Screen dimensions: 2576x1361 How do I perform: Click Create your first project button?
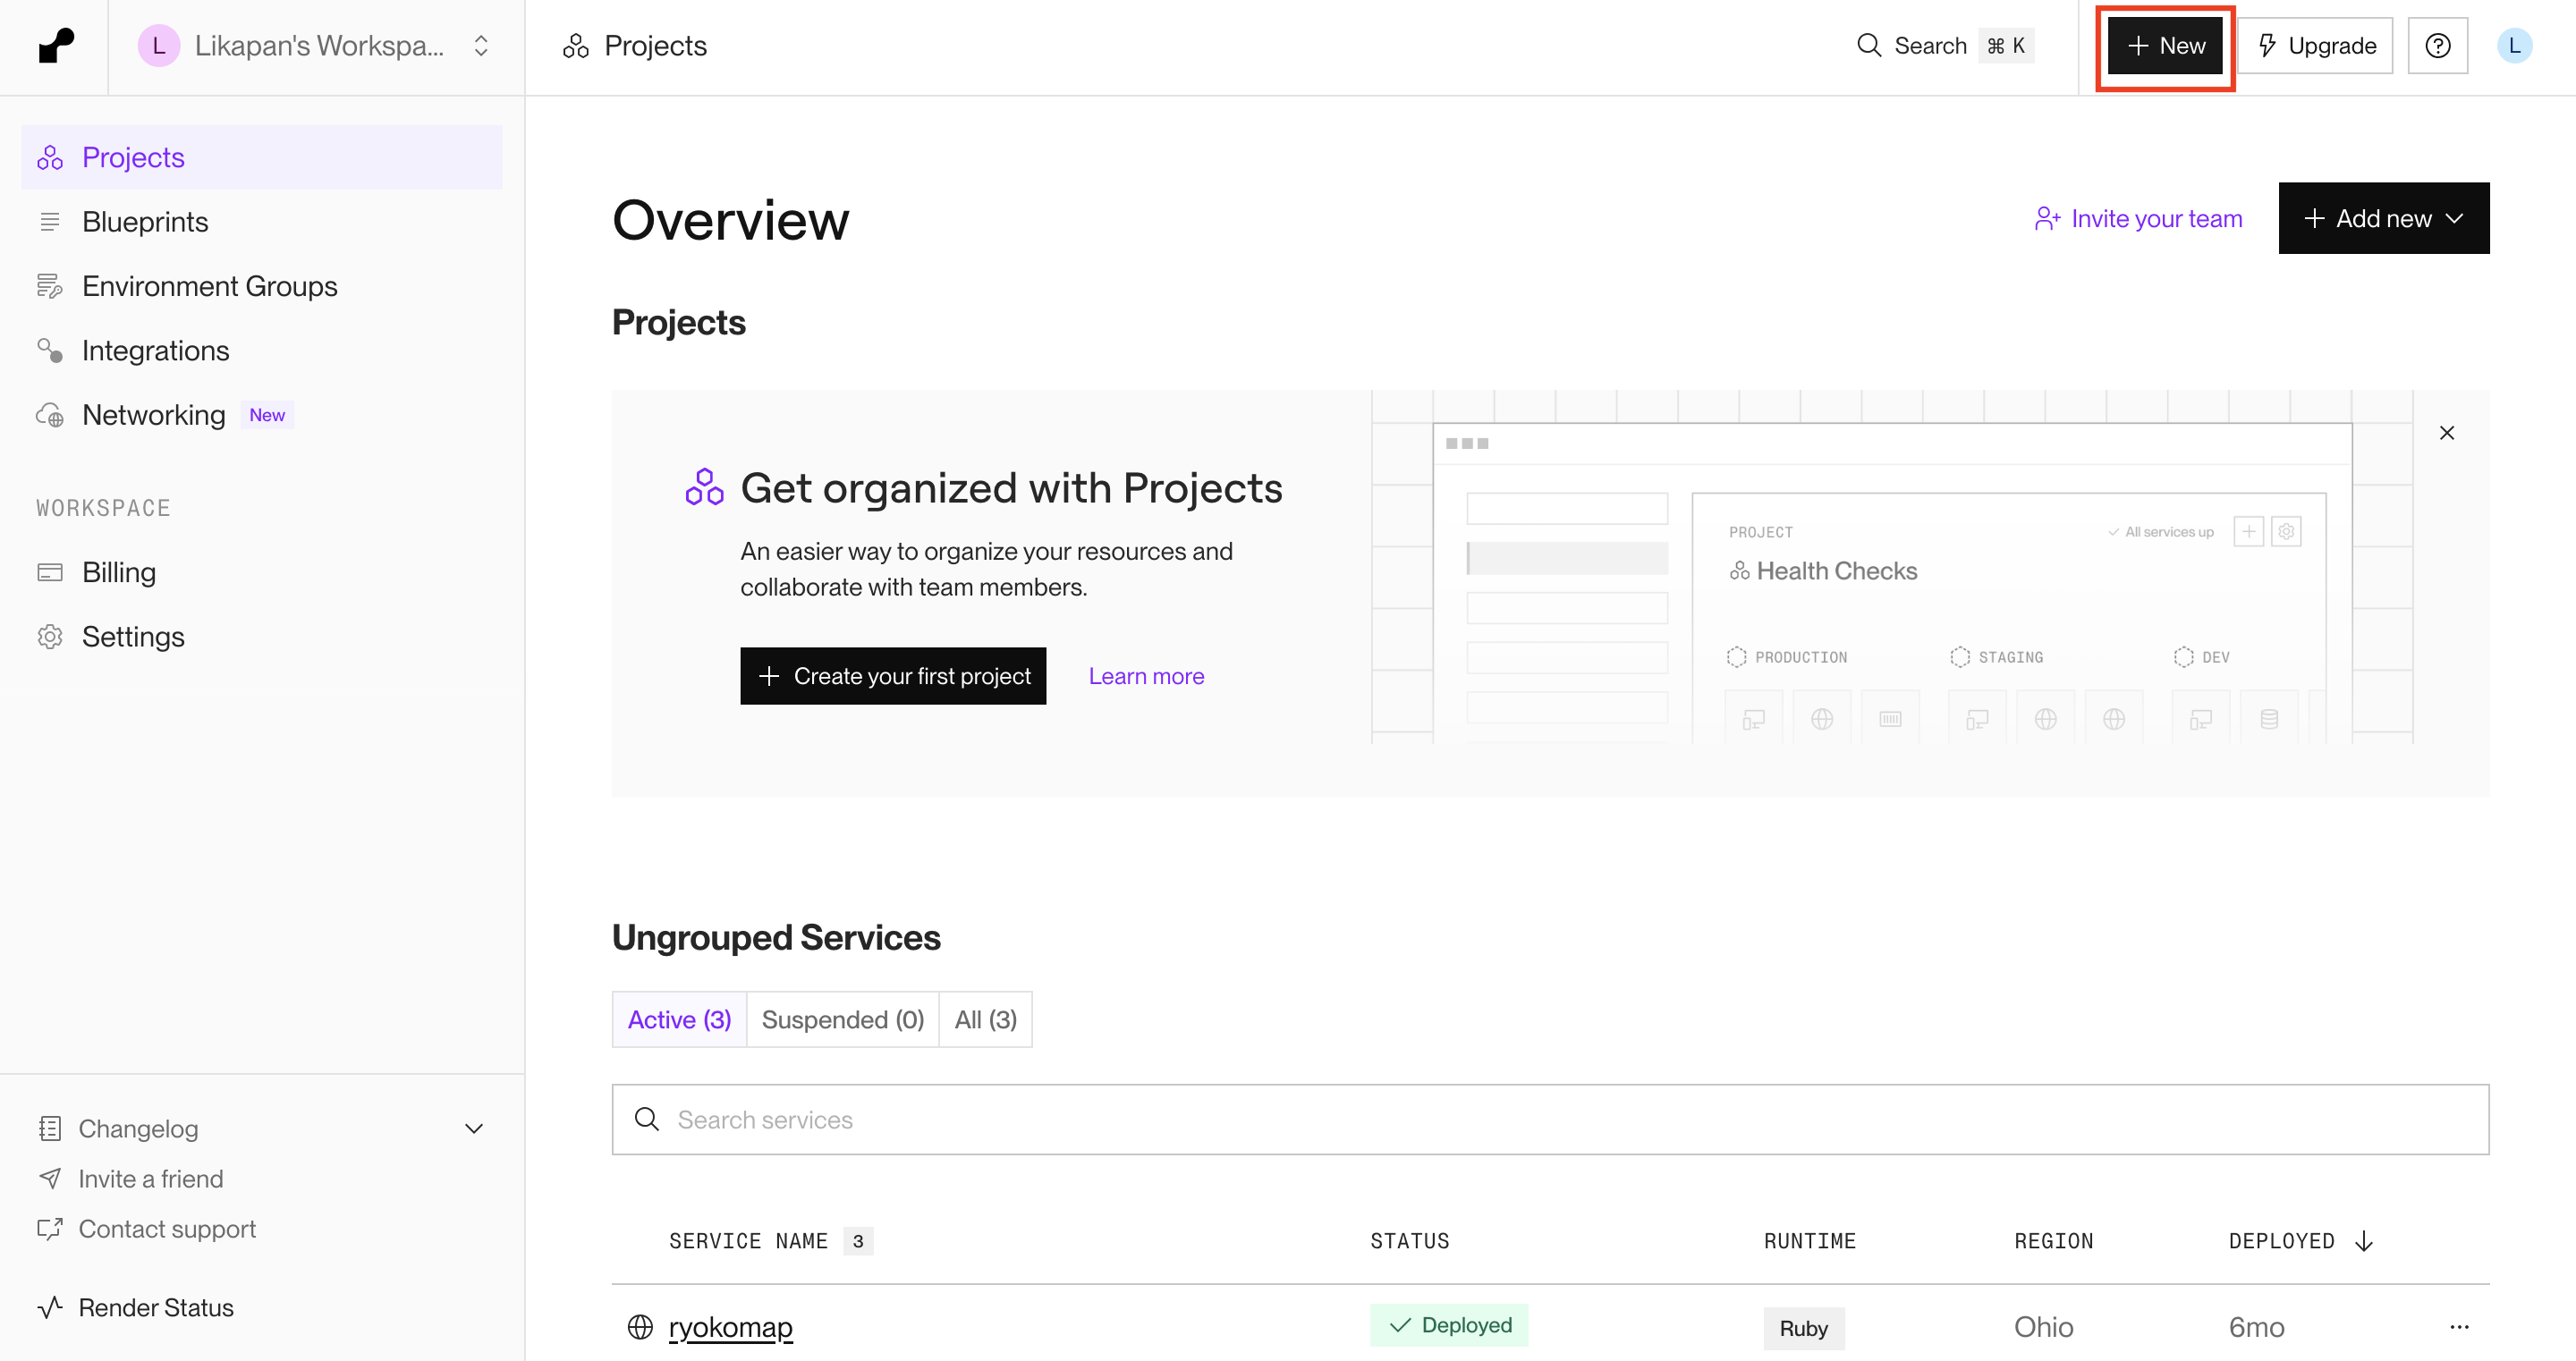click(892, 676)
